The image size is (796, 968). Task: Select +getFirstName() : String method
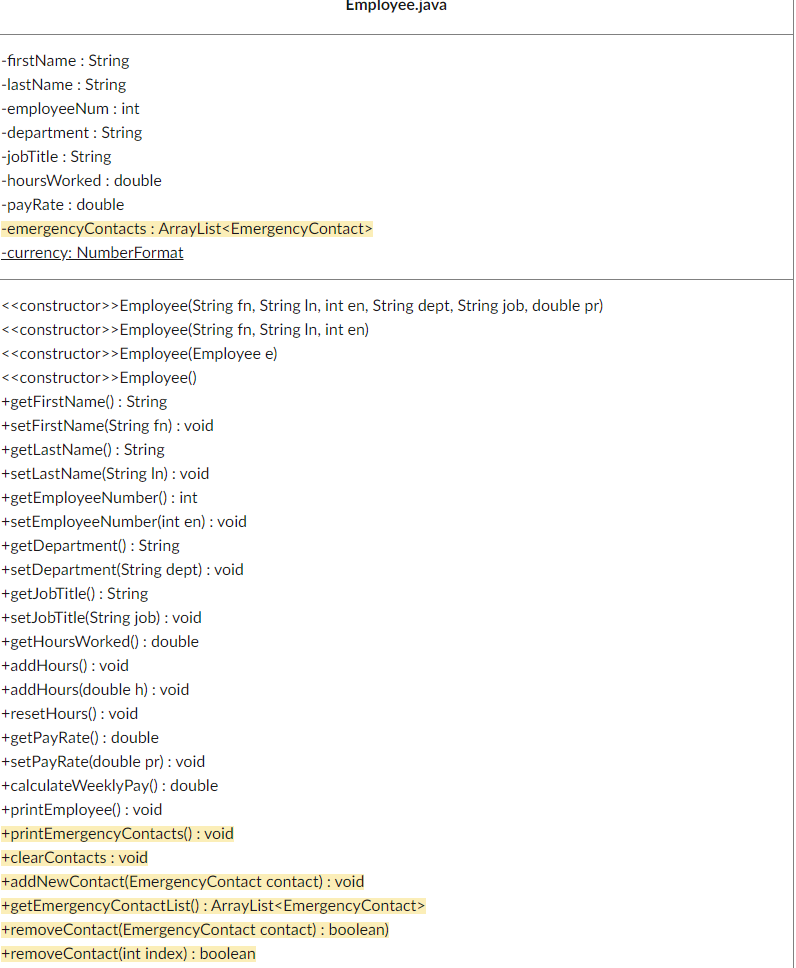tap(84, 402)
